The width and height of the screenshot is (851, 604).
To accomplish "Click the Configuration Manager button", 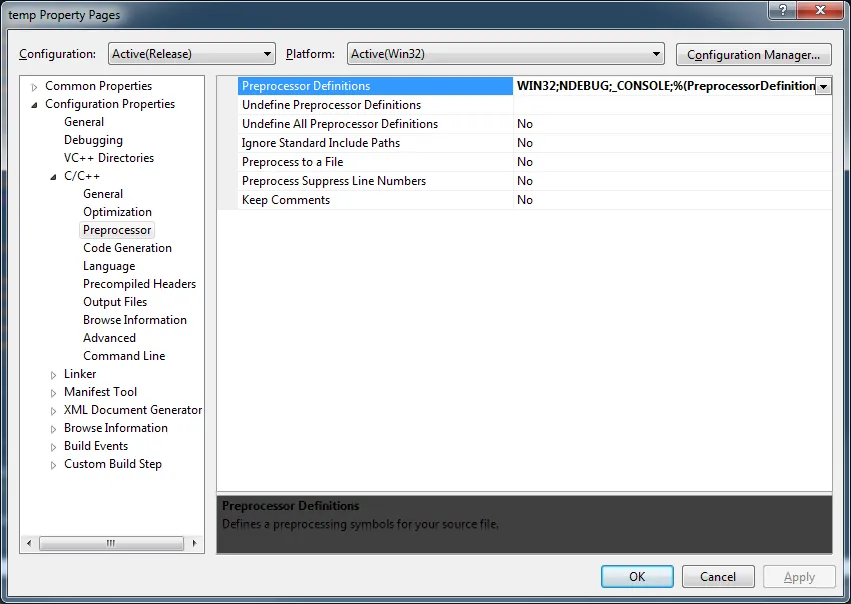I will (753, 55).
